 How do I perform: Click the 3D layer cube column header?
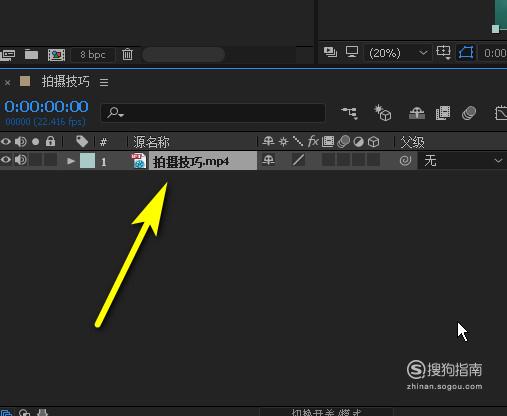coord(374,142)
